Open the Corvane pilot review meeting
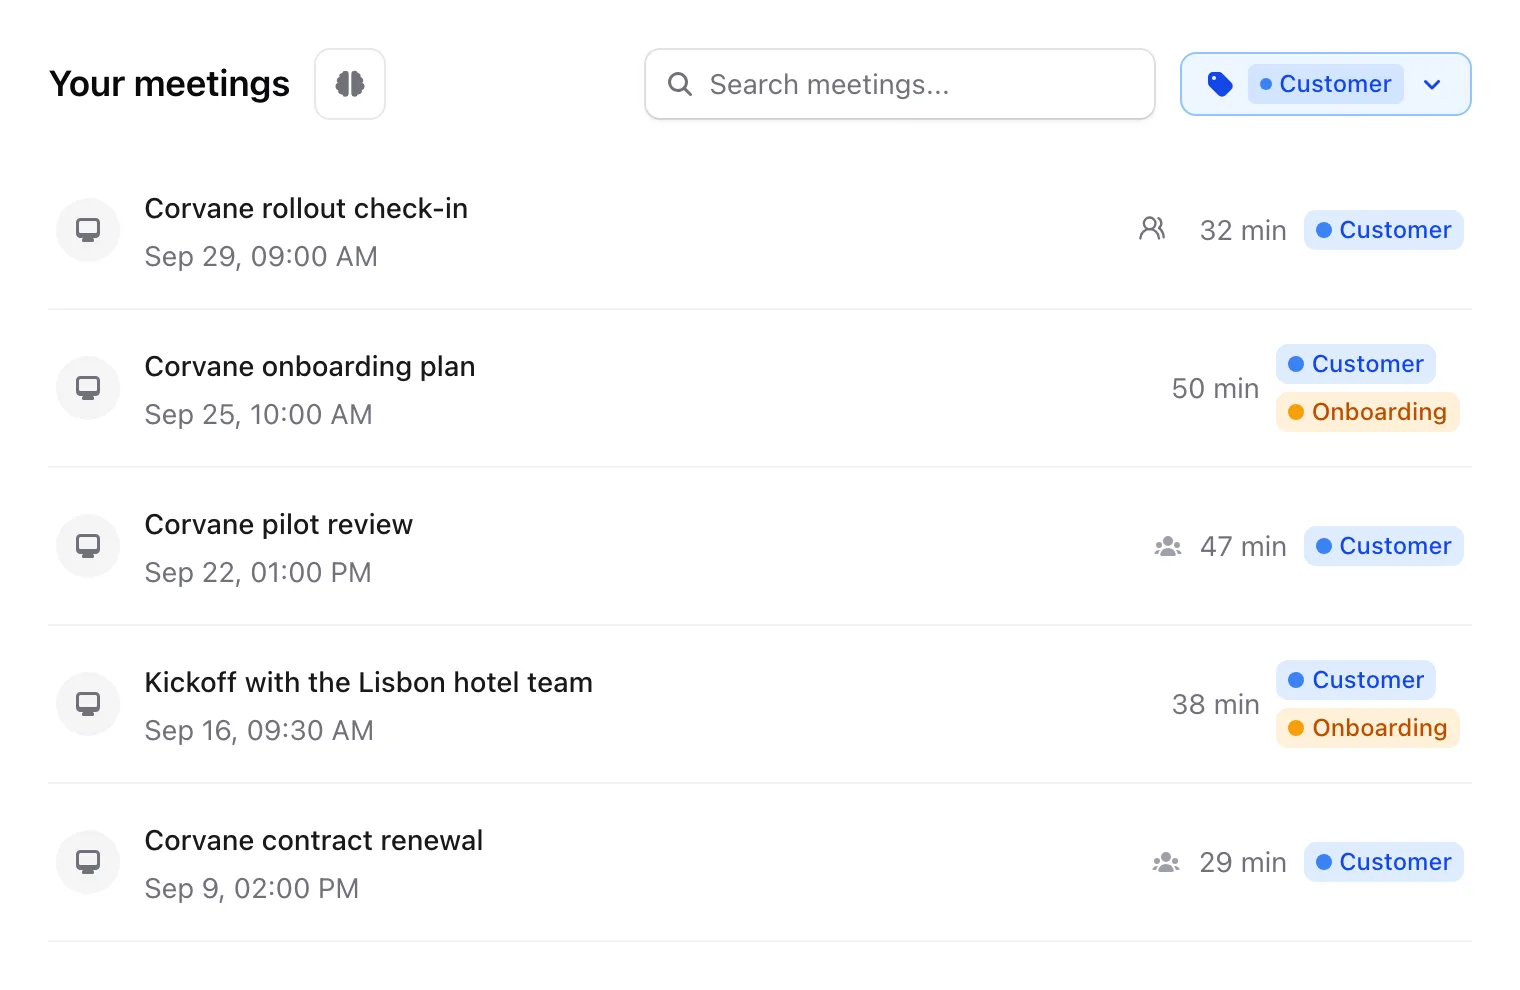 279,524
